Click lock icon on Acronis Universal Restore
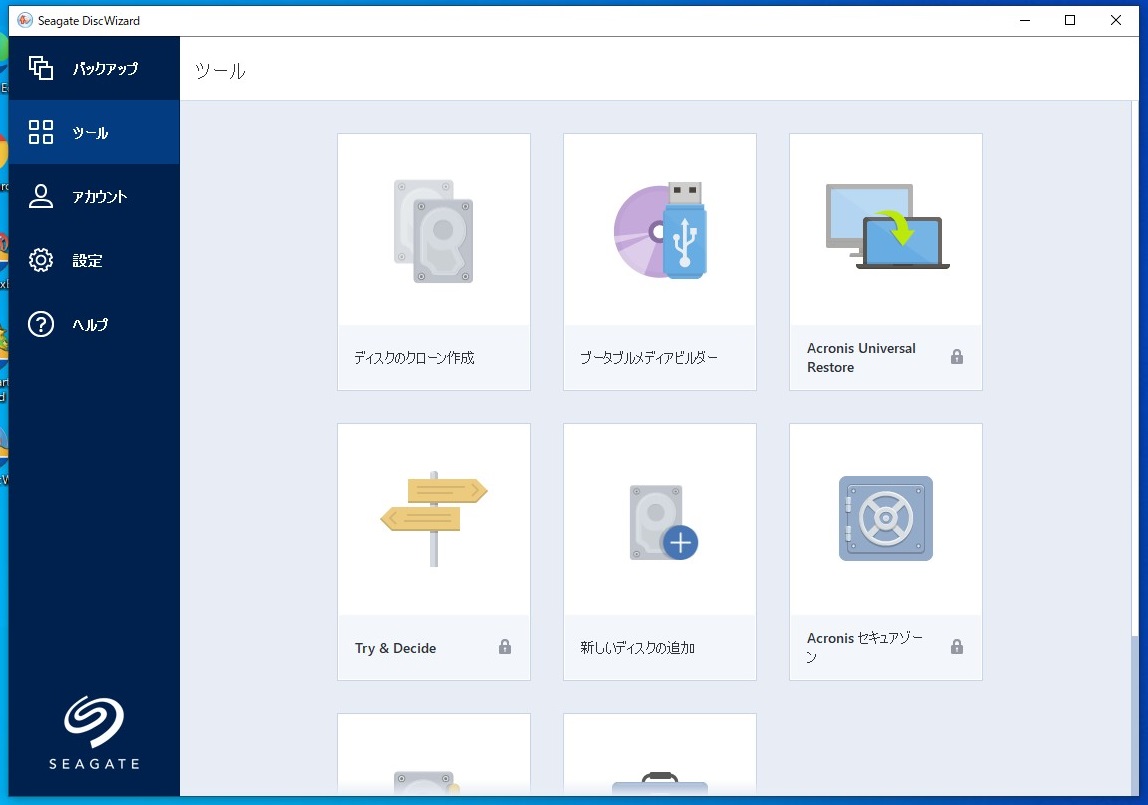 (957, 357)
